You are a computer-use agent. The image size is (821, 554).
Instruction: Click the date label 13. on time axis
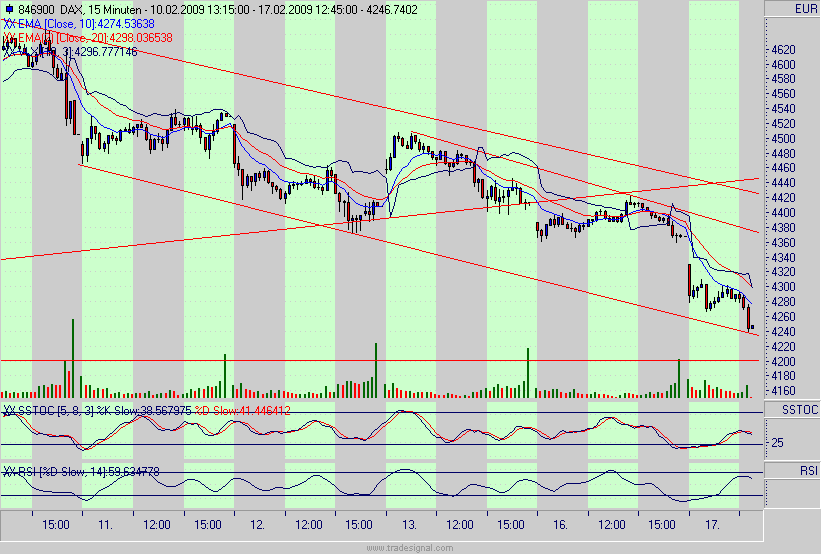point(409,525)
